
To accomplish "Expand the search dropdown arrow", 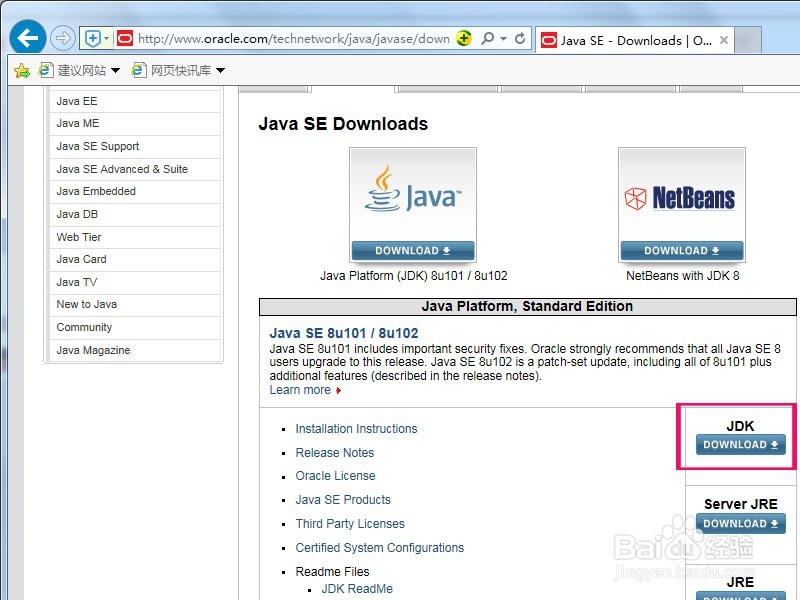I will (x=503, y=39).
